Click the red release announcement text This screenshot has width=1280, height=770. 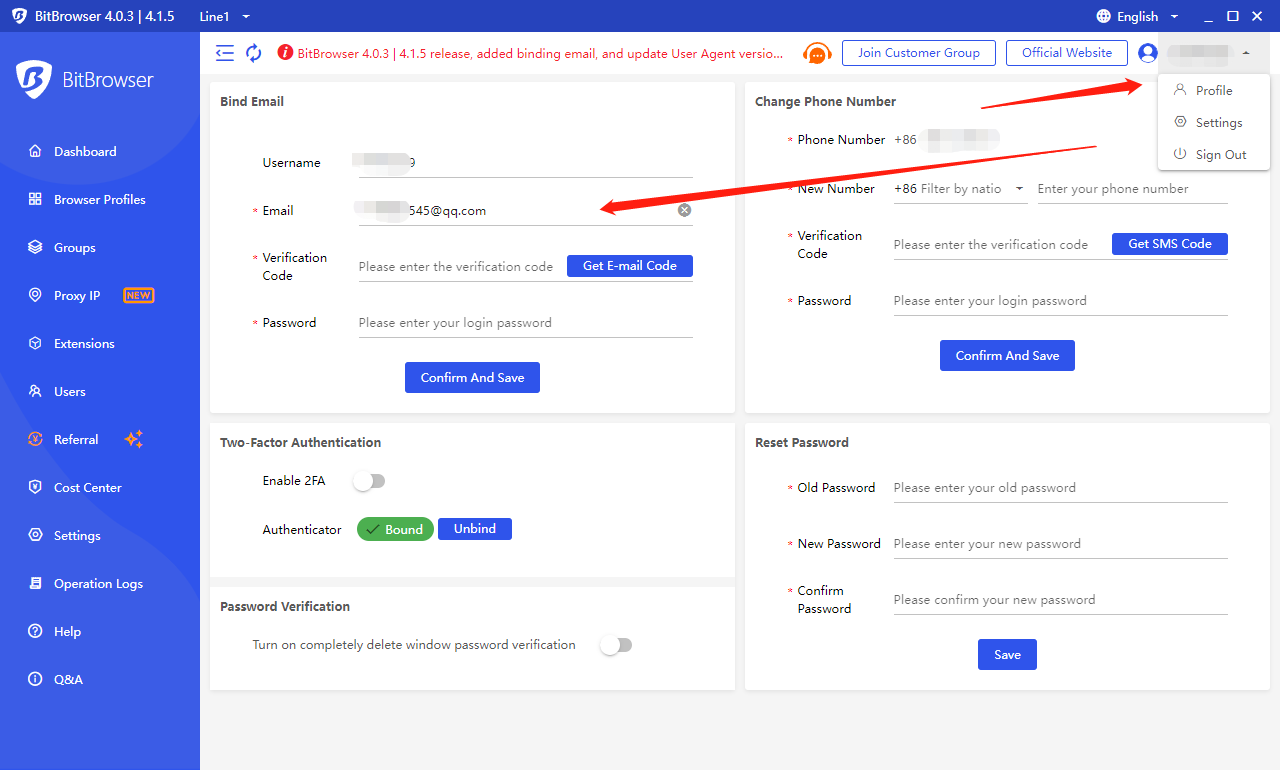pyautogui.click(x=540, y=54)
